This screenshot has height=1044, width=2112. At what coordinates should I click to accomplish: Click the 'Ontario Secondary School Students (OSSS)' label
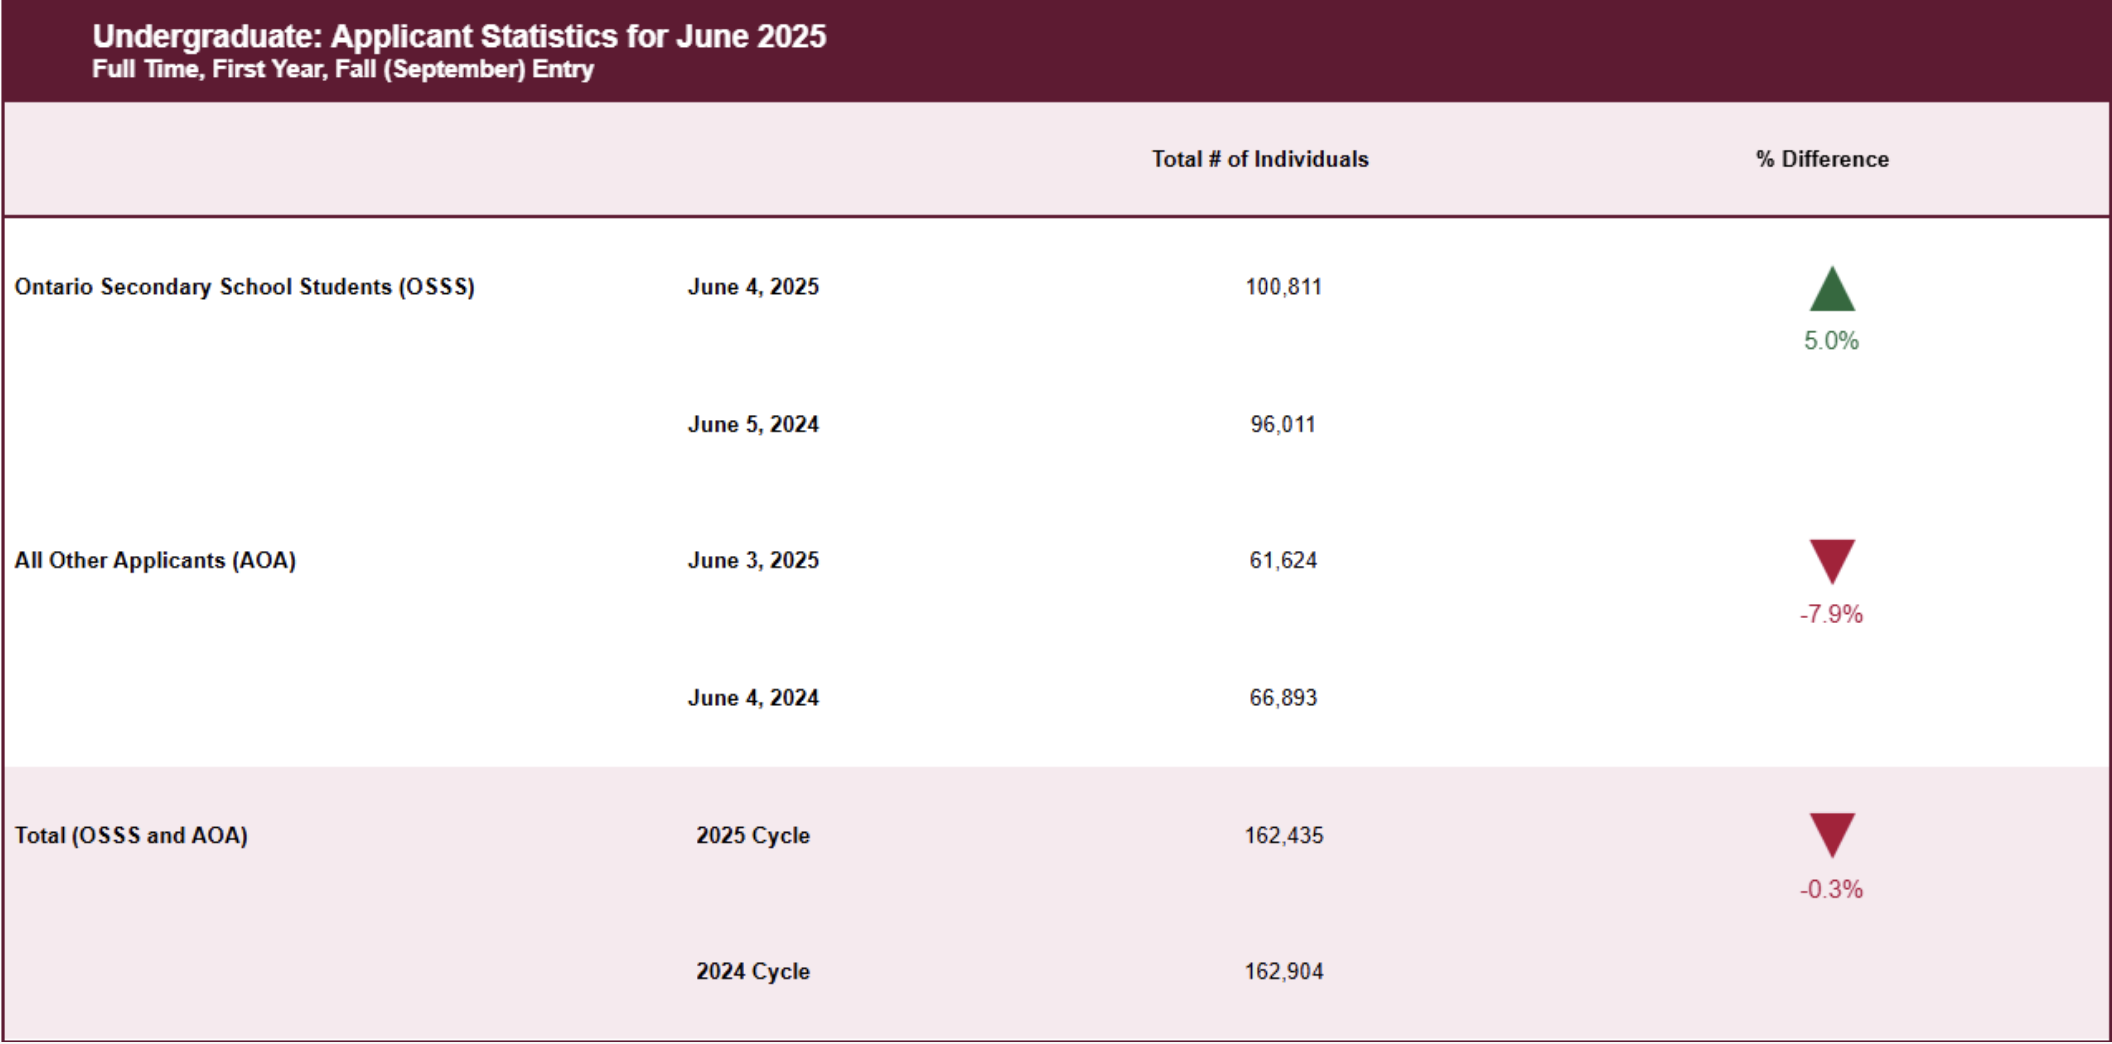coord(245,287)
